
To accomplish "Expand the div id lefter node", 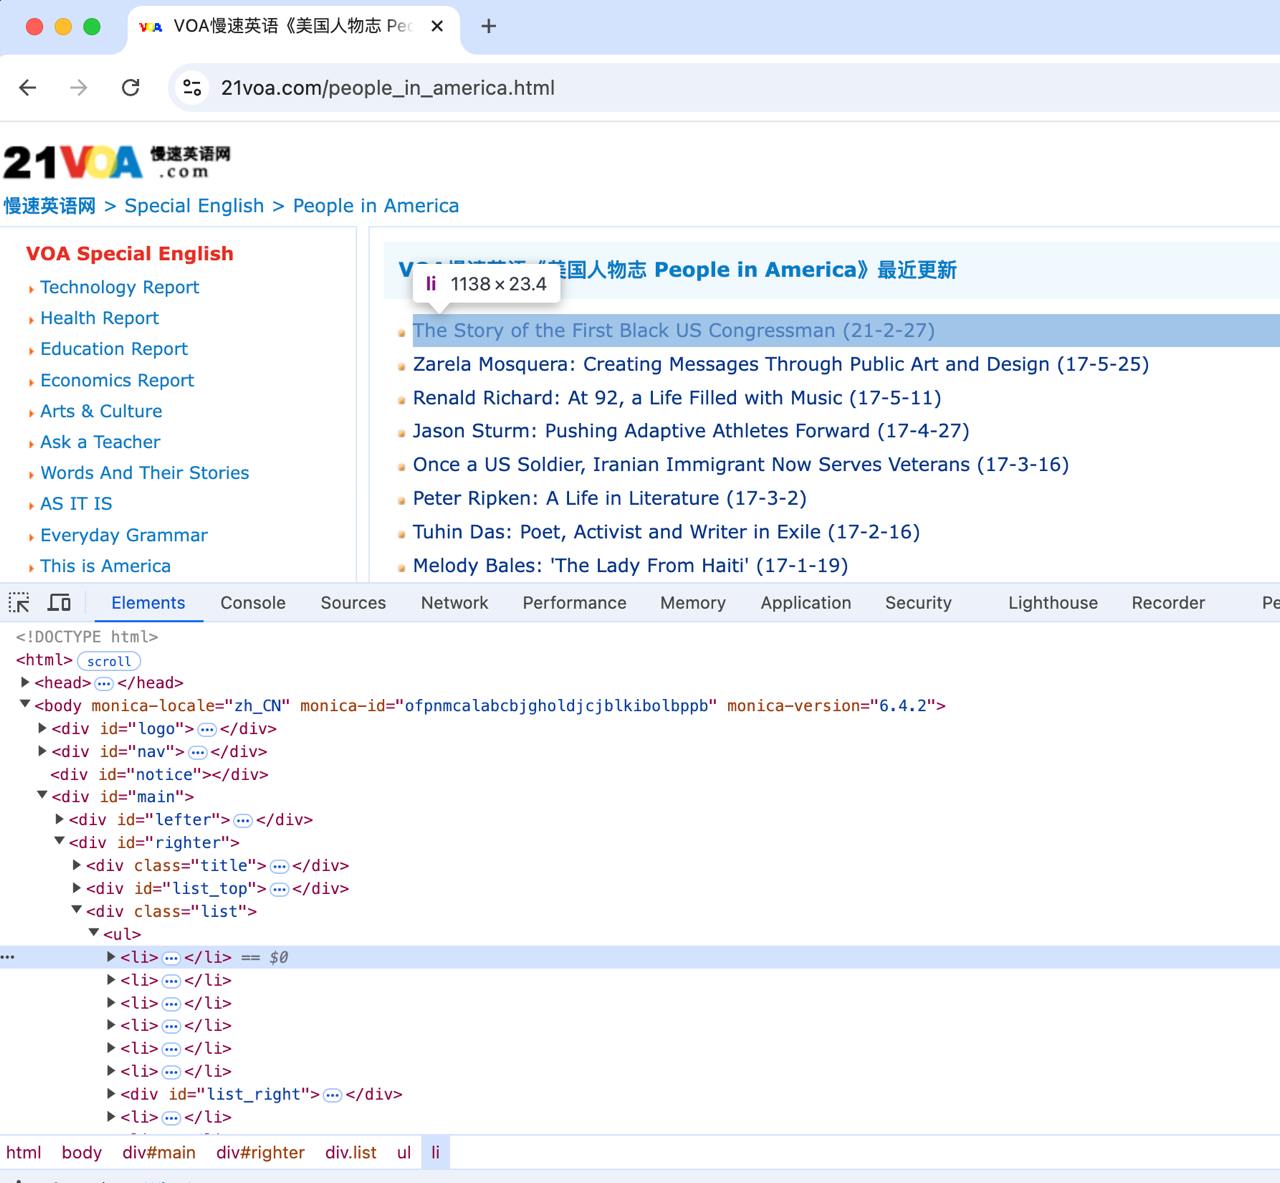I will 59,819.
